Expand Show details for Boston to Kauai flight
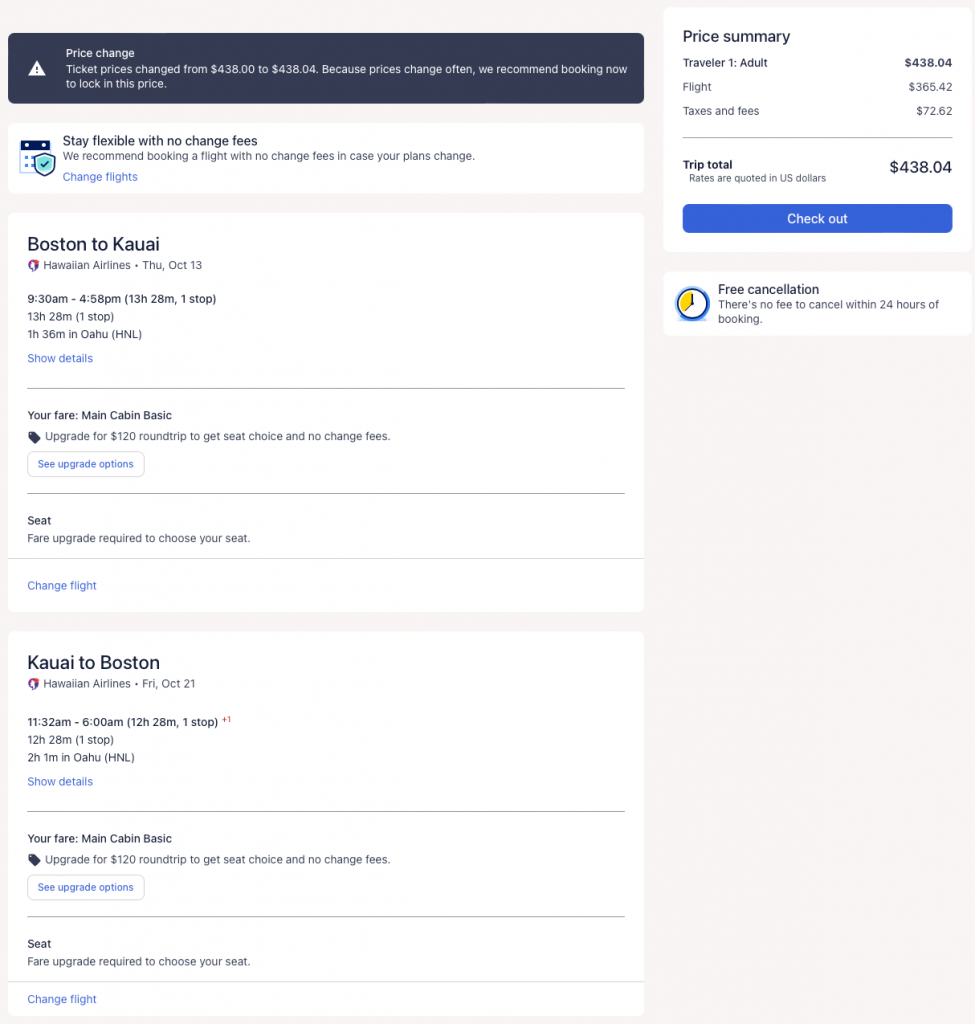 60,358
